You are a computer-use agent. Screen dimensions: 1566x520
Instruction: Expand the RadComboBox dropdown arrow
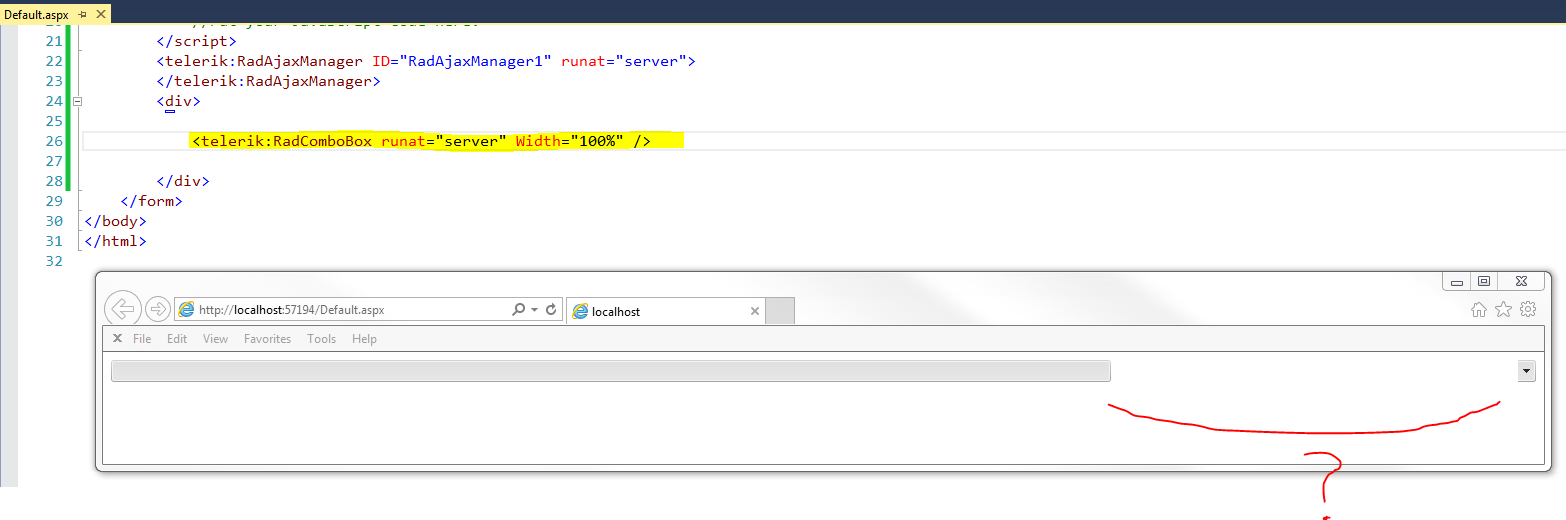1526,371
